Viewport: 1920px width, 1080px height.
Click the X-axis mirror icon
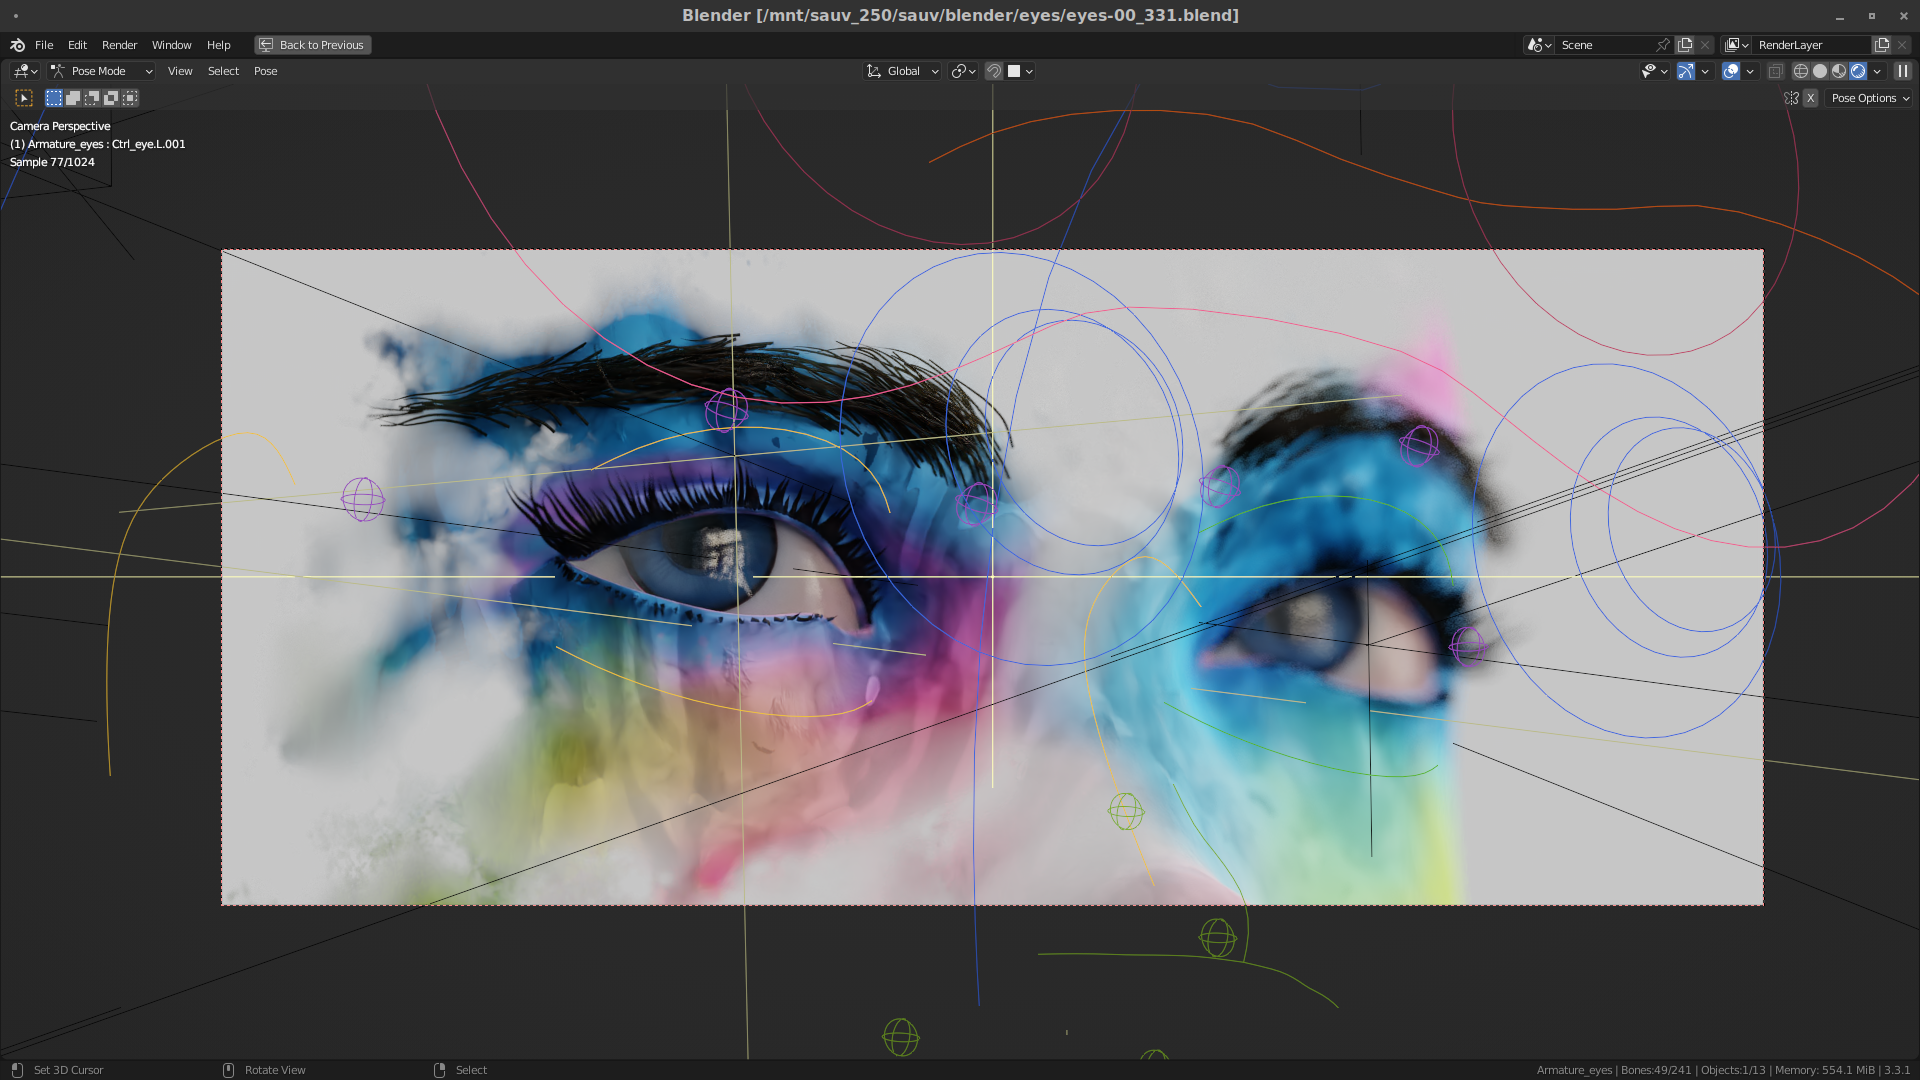pyautogui.click(x=1791, y=98)
